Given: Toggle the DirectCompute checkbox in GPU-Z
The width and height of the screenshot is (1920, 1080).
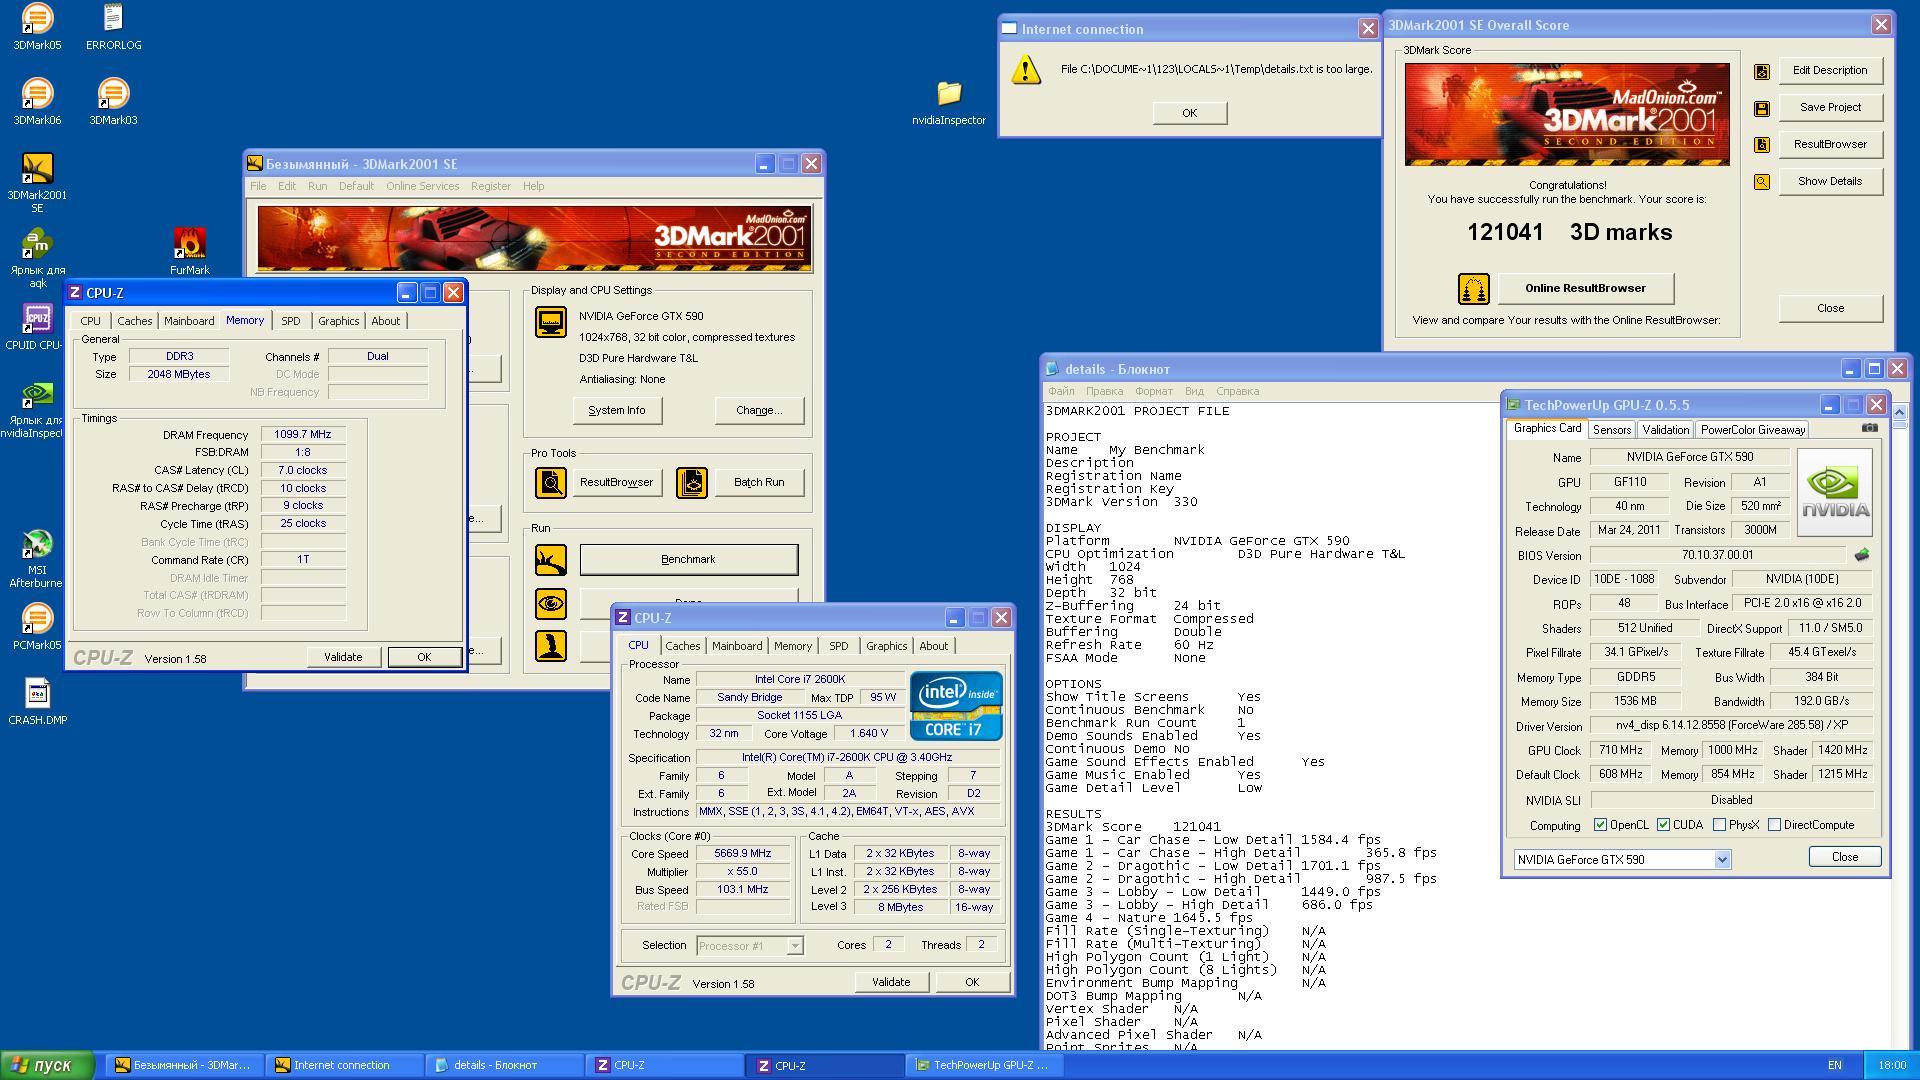Looking at the screenshot, I should 1774,825.
